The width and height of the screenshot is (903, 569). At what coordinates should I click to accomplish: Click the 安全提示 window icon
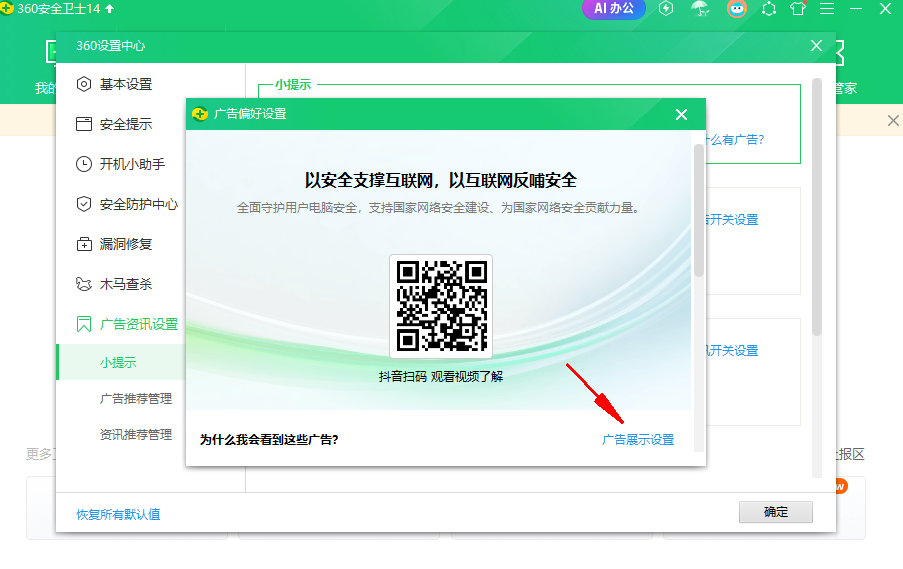pos(84,124)
